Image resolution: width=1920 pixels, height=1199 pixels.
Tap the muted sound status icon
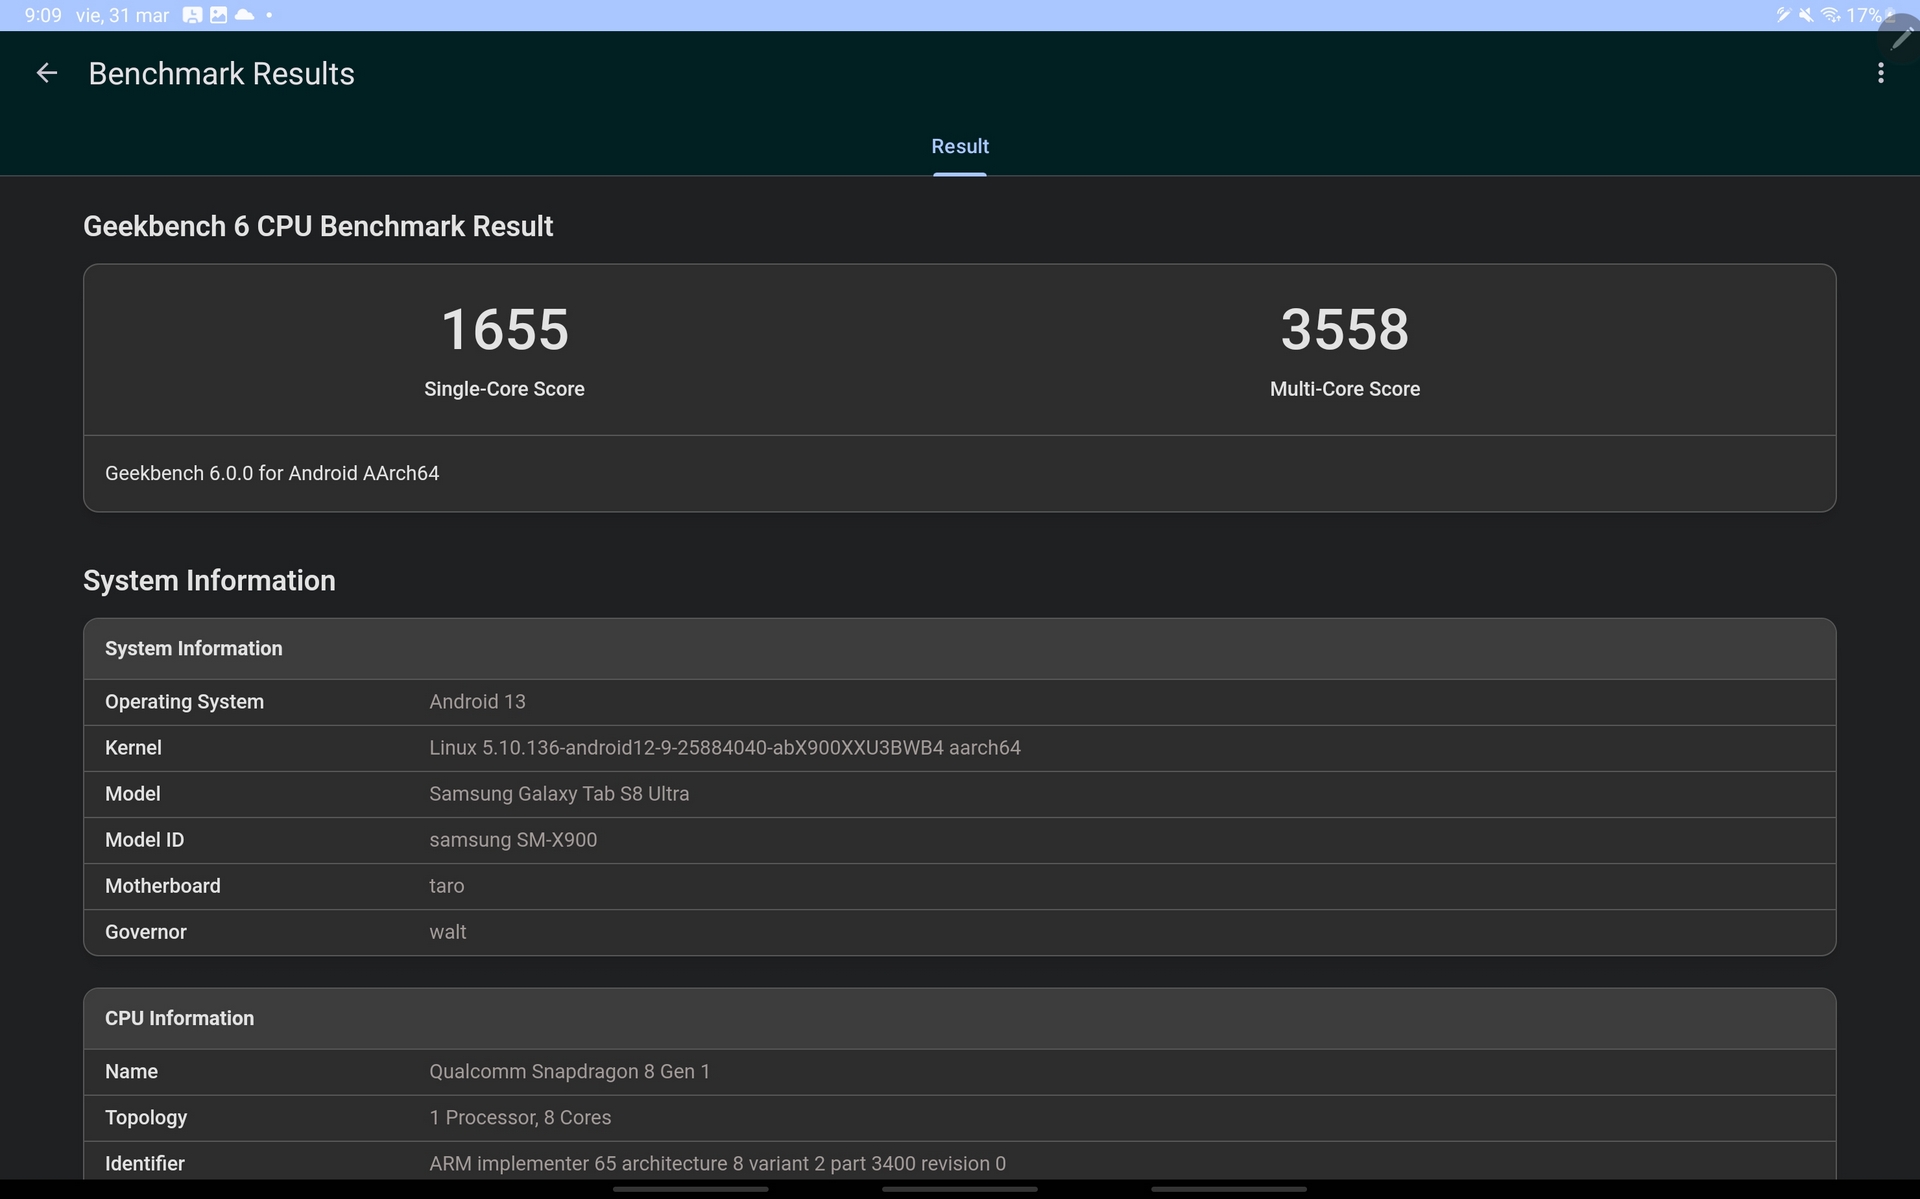pyautogui.click(x=1806, y=15)
